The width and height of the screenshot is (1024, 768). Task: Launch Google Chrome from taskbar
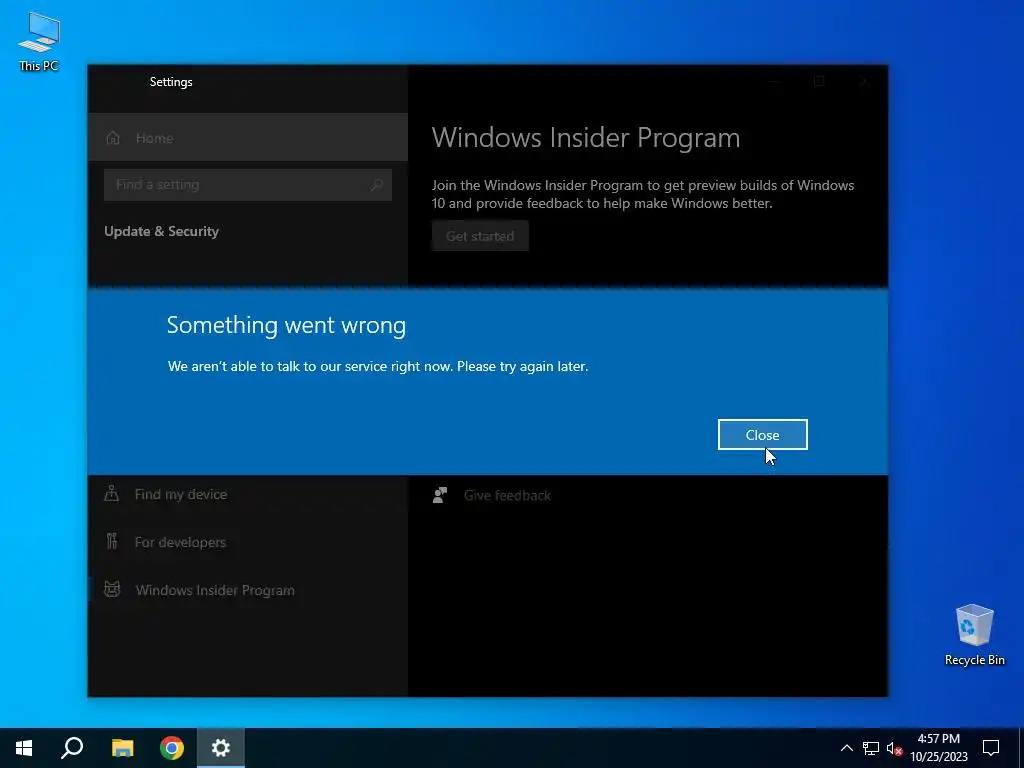(172, 748)
